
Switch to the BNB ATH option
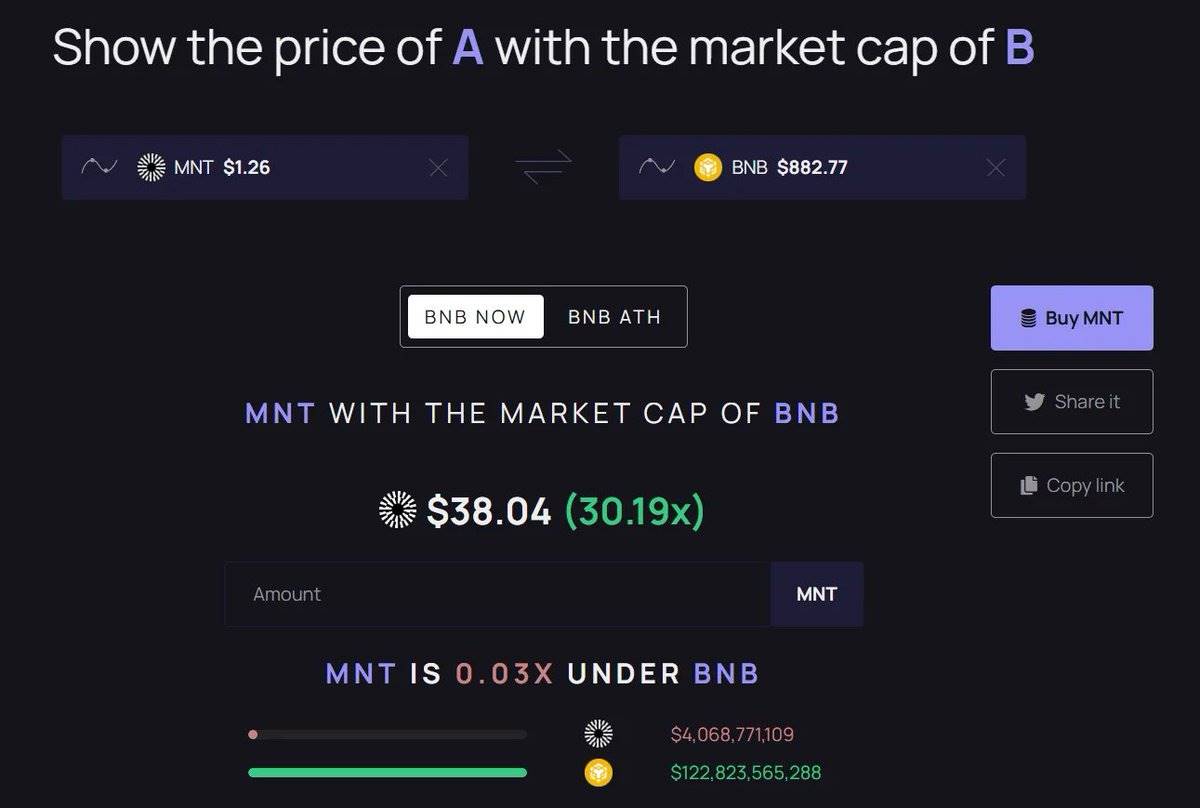[x=614, y=317]
